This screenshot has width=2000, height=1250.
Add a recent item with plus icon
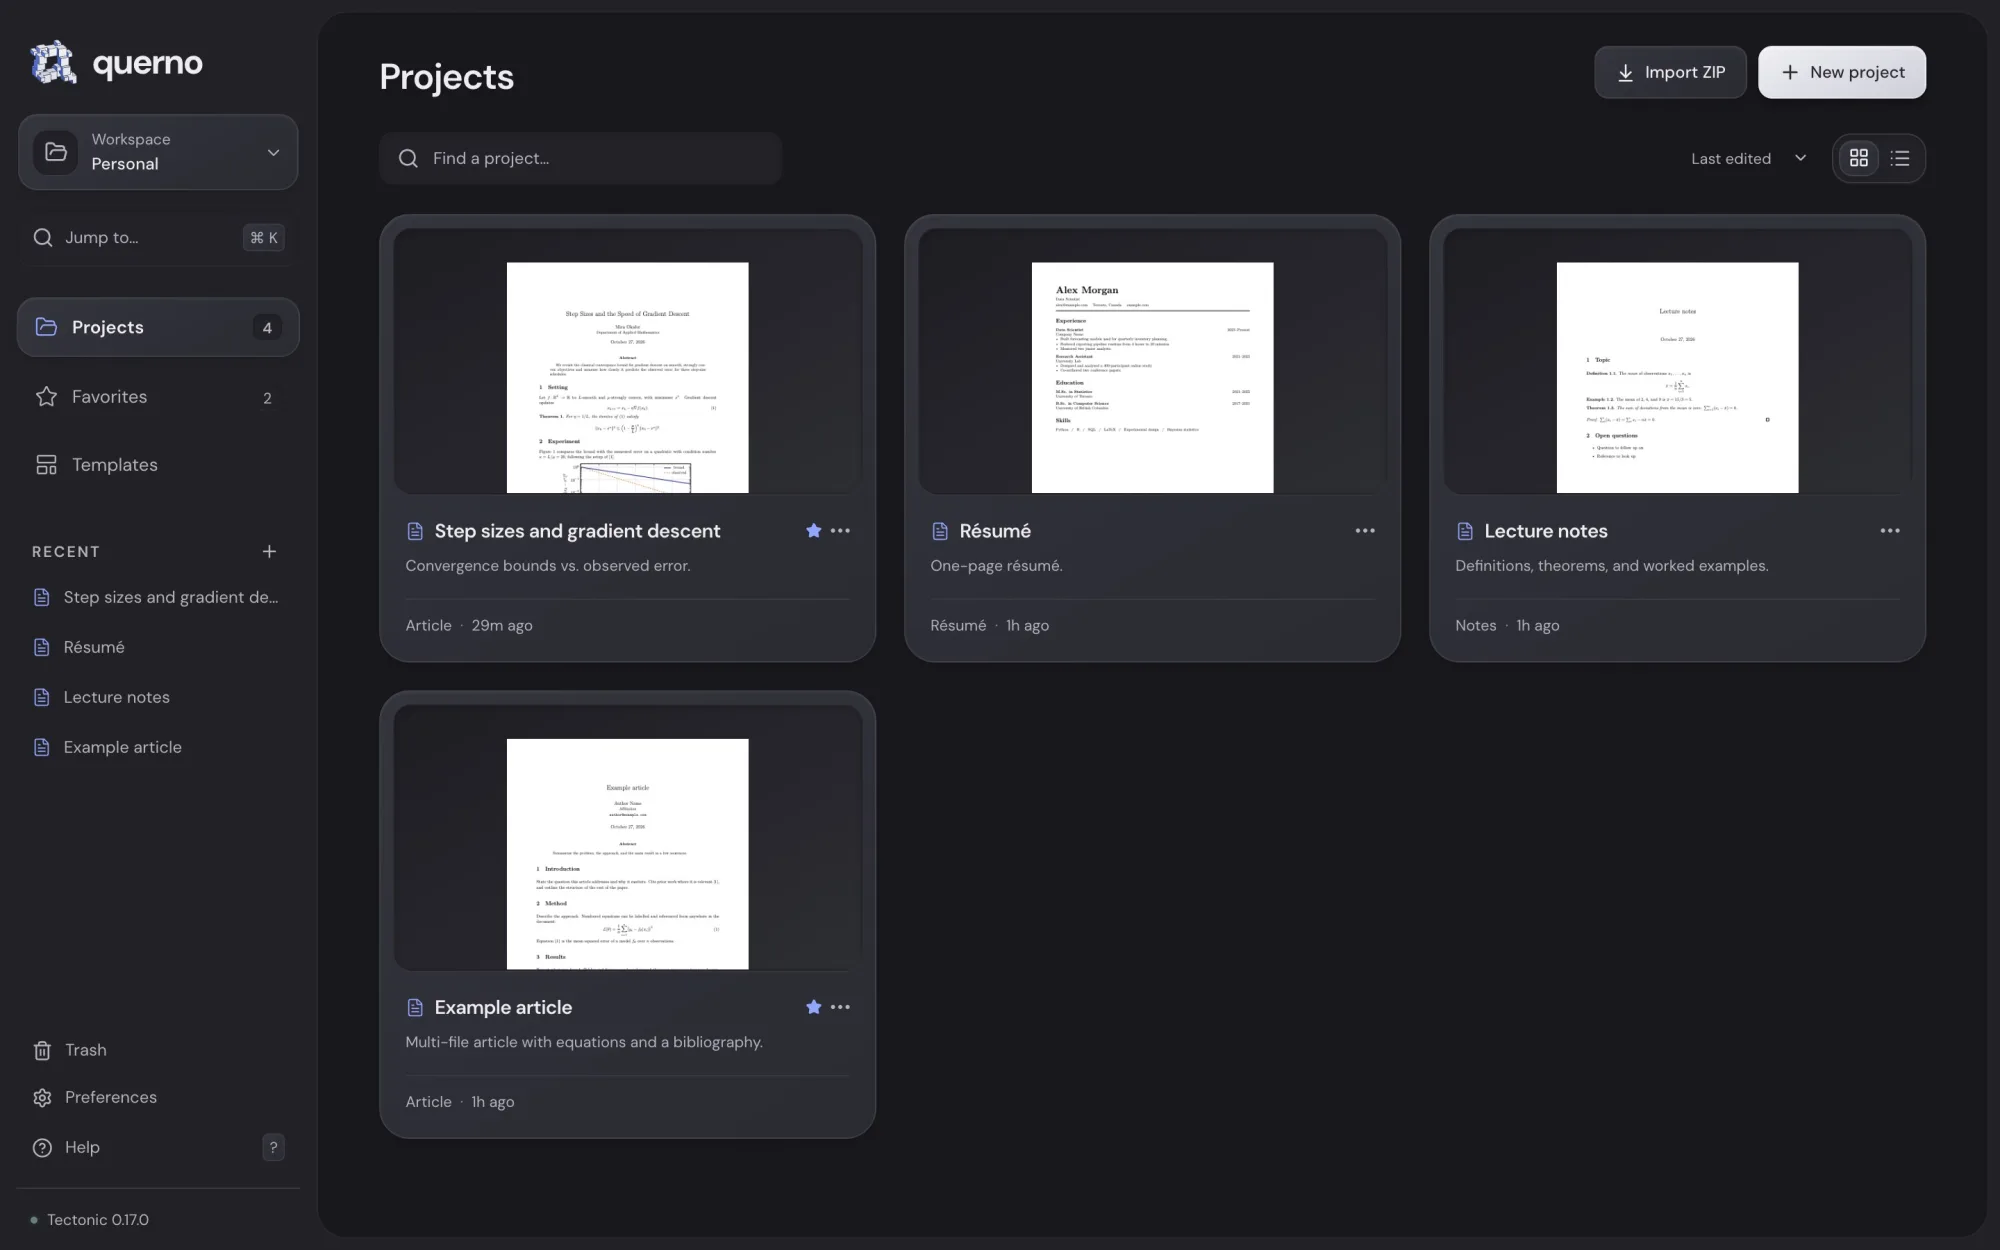tap(269, 551)
